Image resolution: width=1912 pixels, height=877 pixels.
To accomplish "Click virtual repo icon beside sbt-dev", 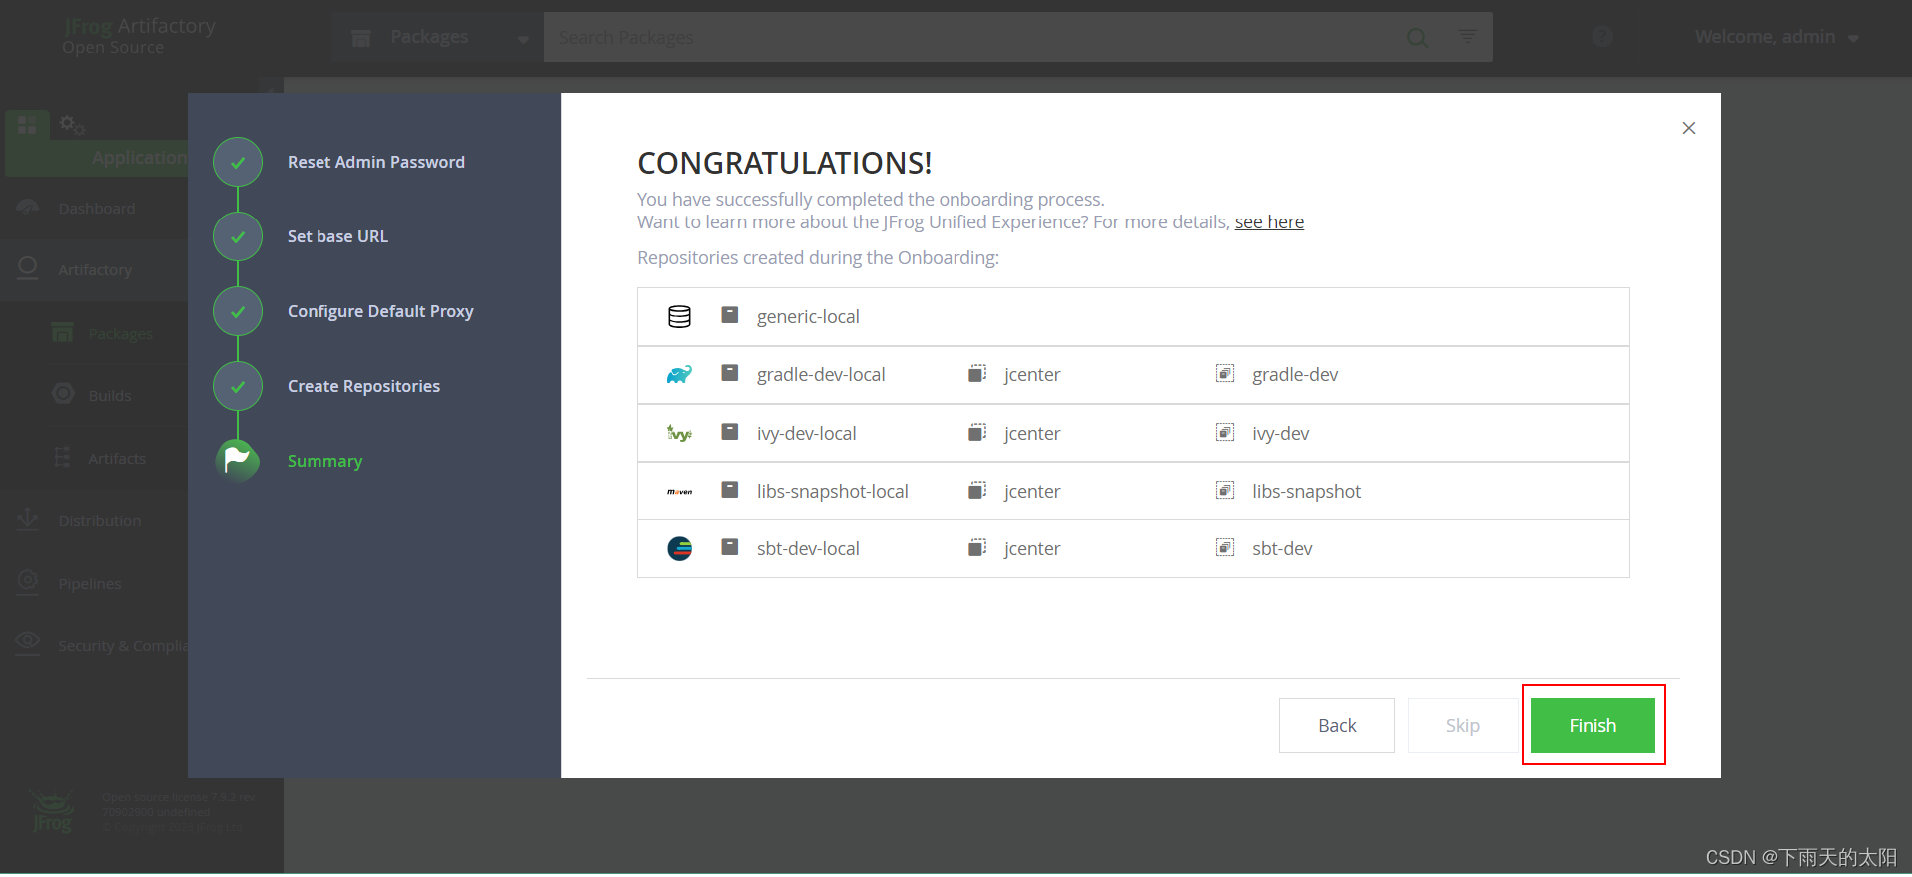I will (x=1225, y=547).
